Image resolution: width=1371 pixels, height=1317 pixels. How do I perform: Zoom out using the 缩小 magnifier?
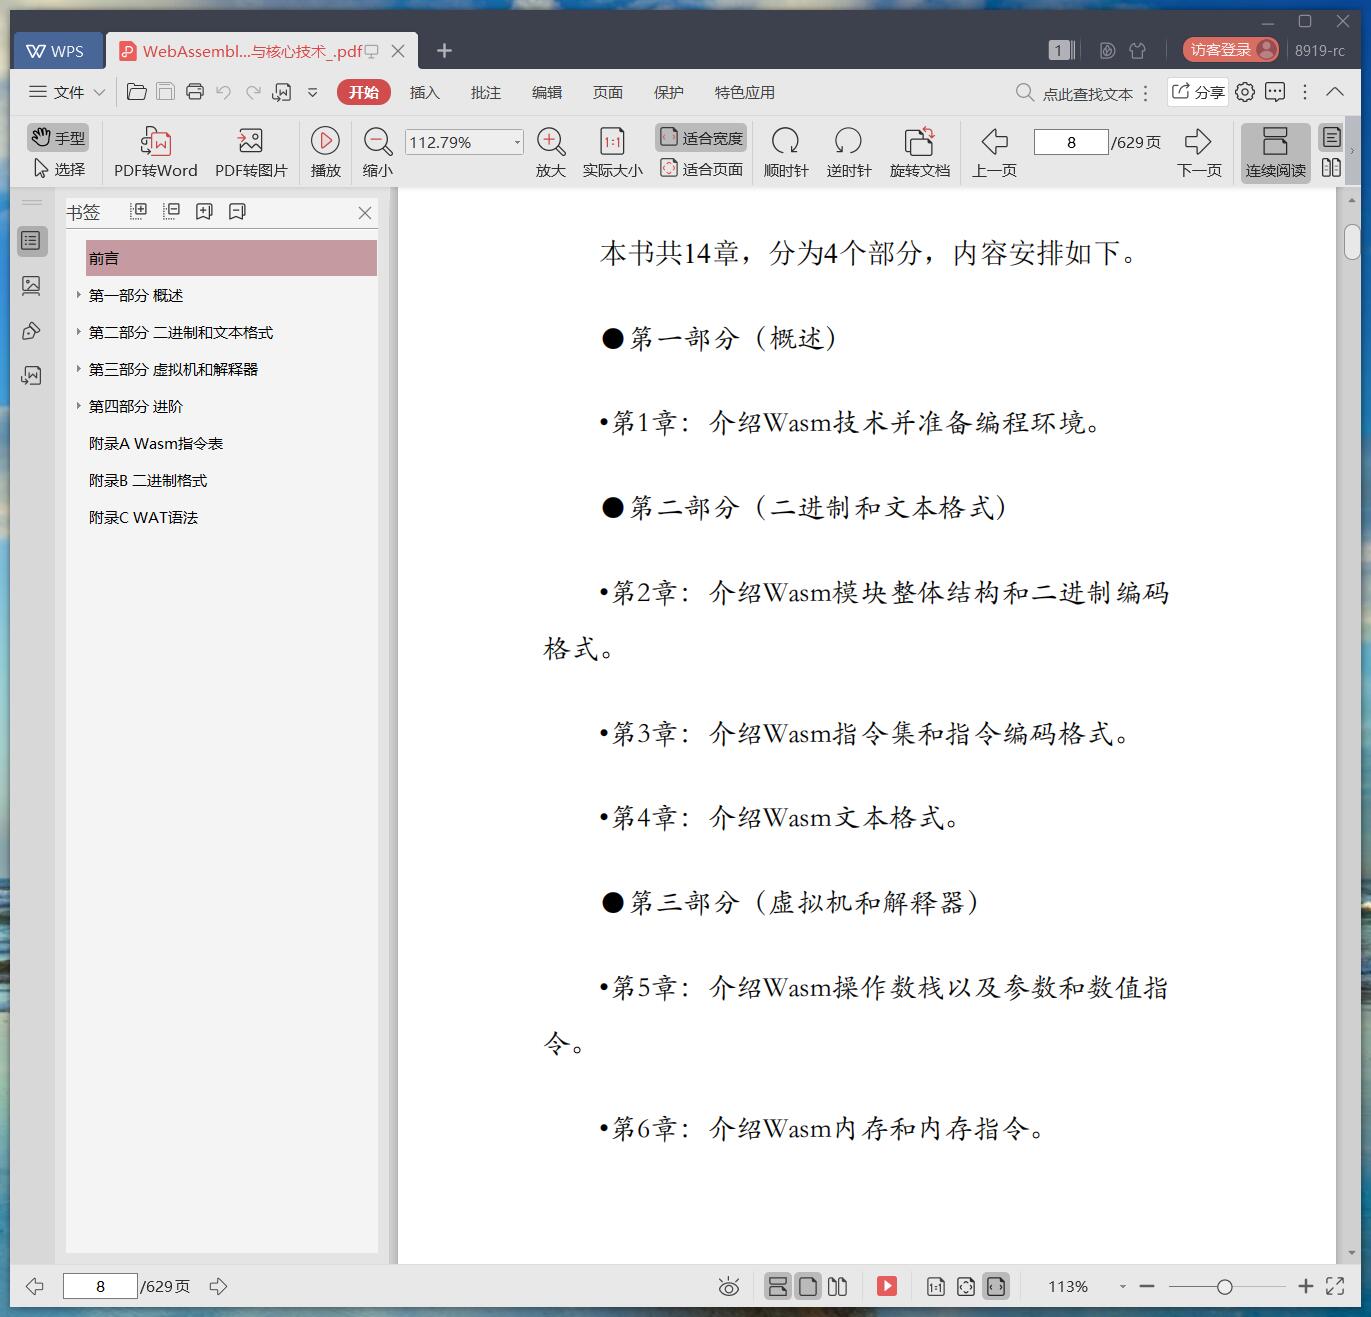point(378,152)
